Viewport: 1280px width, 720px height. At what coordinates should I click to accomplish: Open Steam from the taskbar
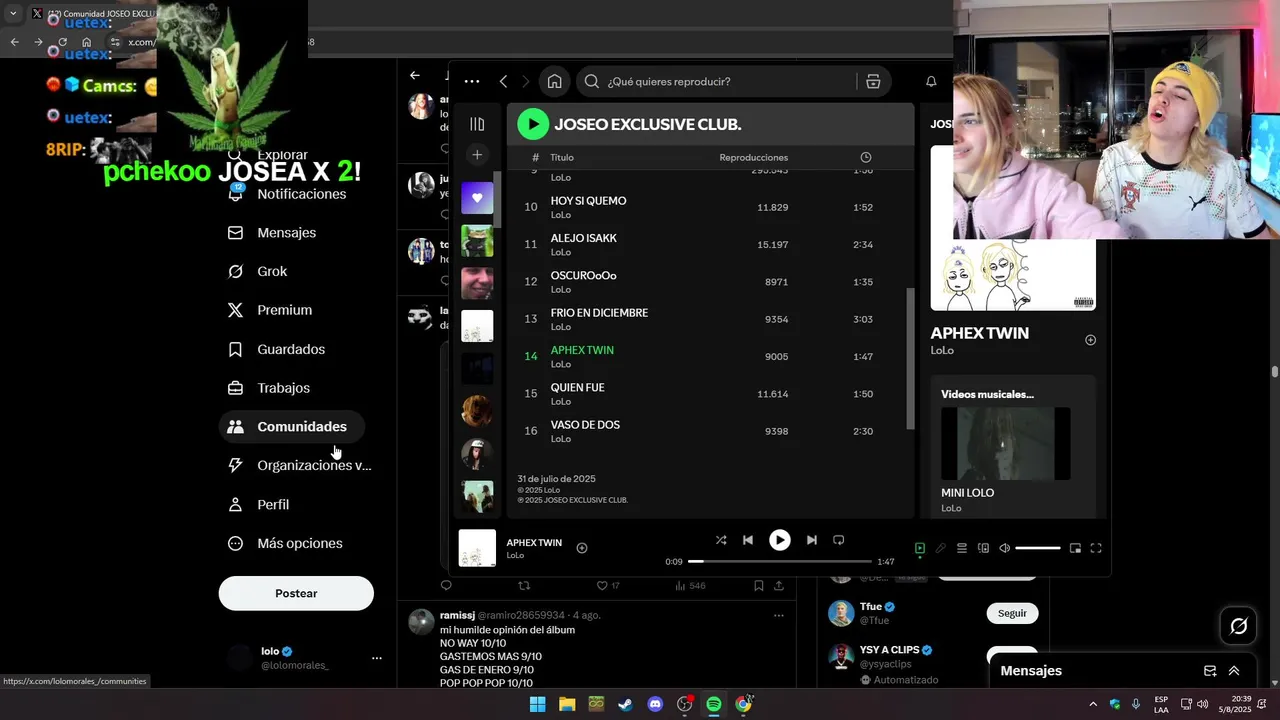[625, 704]
